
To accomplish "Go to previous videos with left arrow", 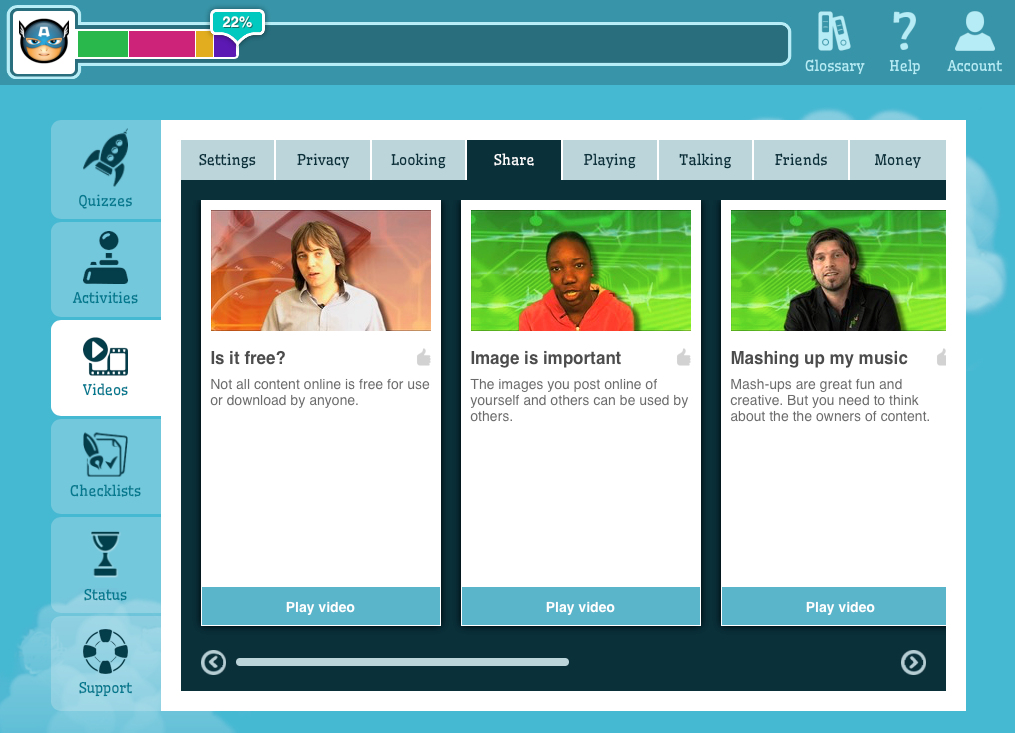I will tap(214, 662).
